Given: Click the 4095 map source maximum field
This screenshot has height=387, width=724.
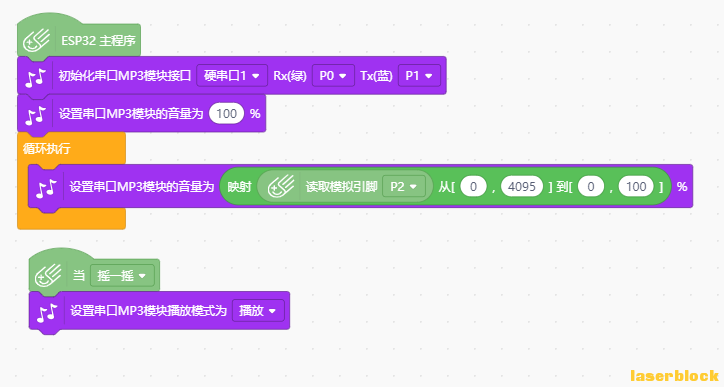Looking at the screenshot, I should point(522,187).
